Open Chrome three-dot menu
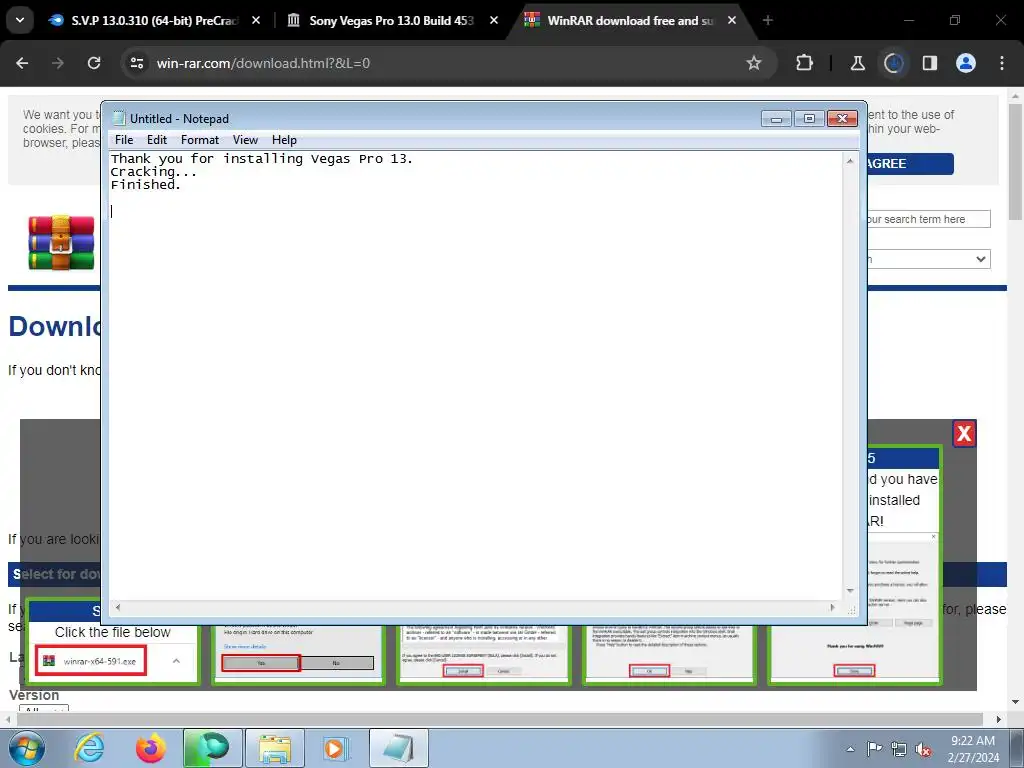 pyautogui.click(x=1002, y=63)
